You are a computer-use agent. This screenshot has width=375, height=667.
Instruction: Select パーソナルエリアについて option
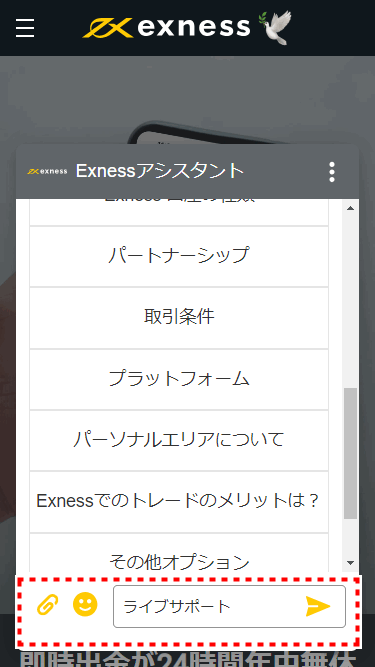[179, 441]
